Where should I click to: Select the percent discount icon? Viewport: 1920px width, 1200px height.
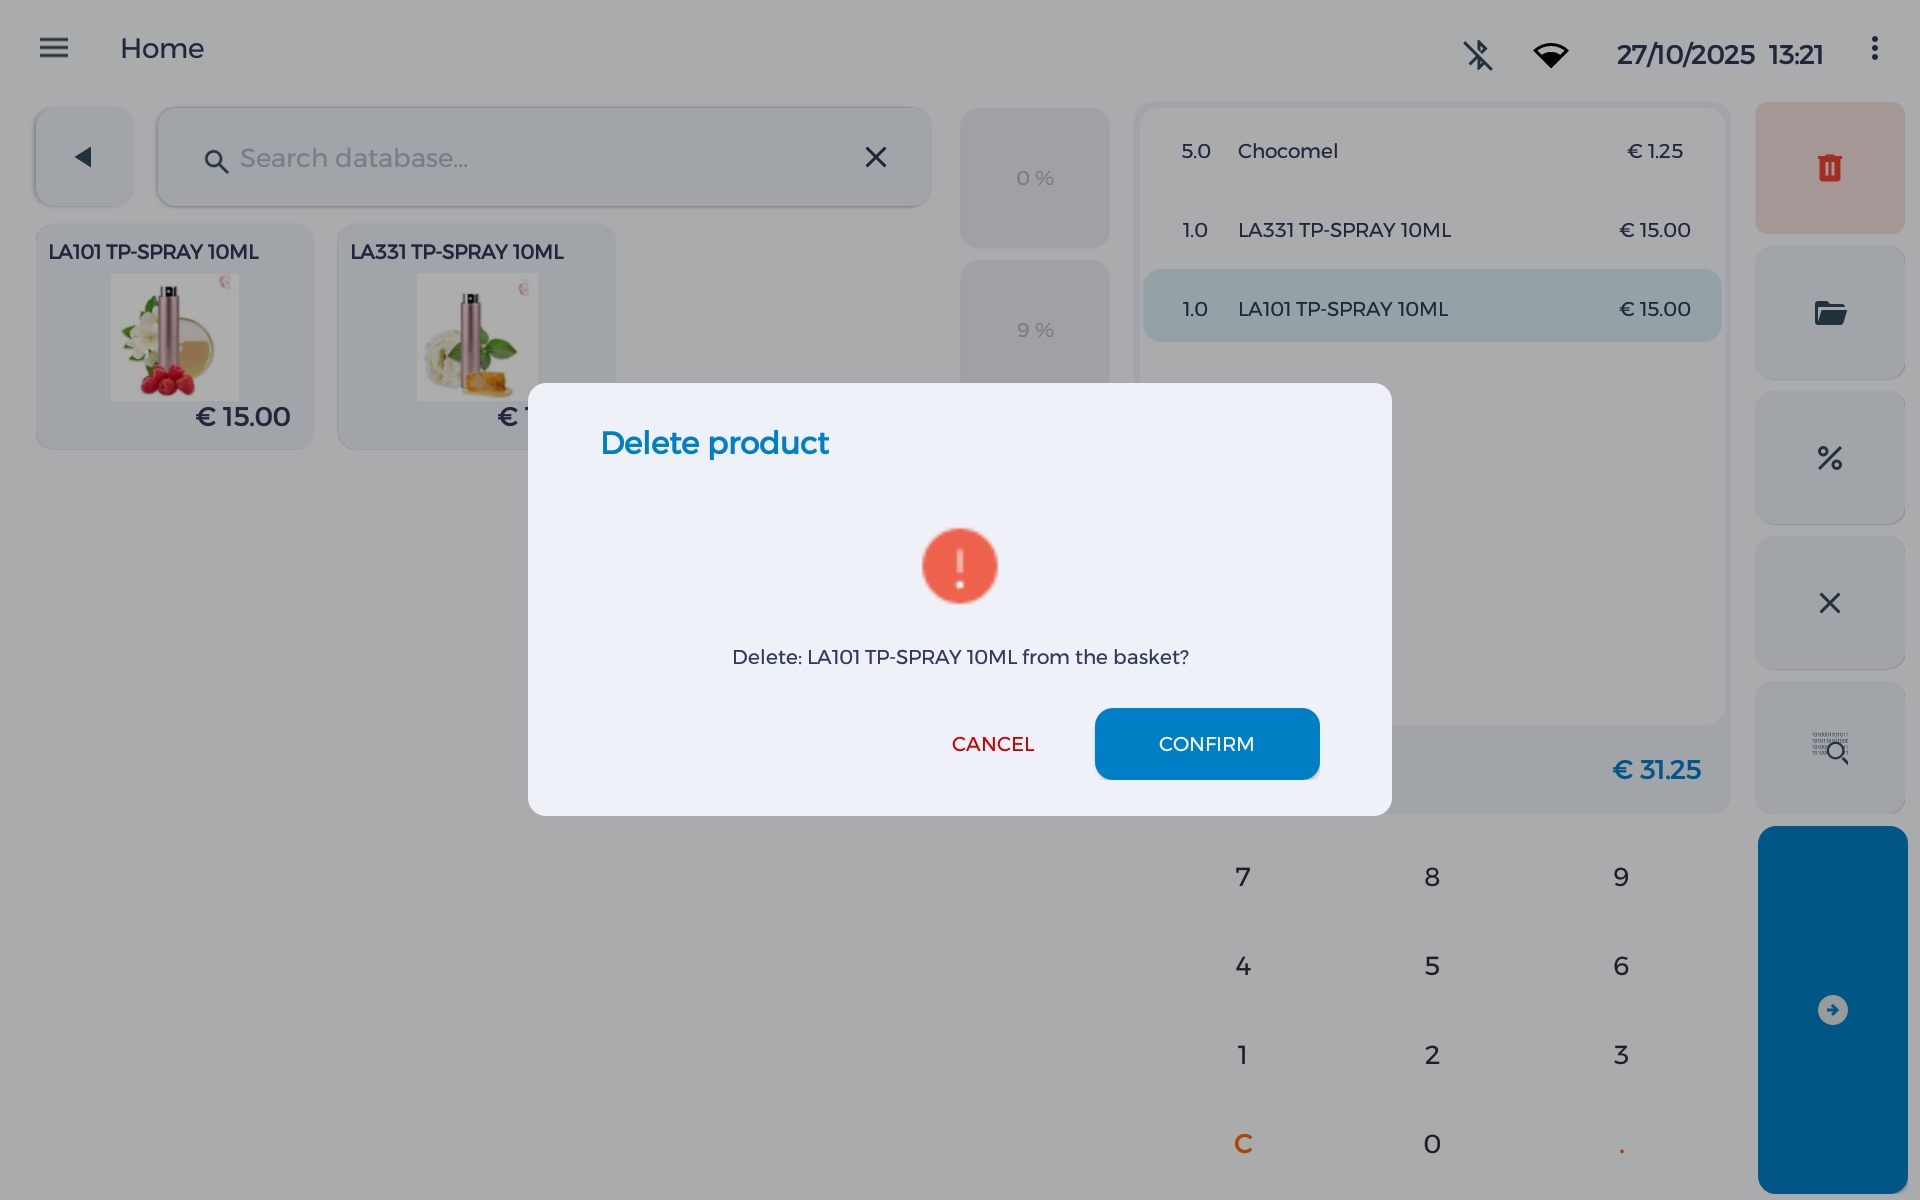1830,457
